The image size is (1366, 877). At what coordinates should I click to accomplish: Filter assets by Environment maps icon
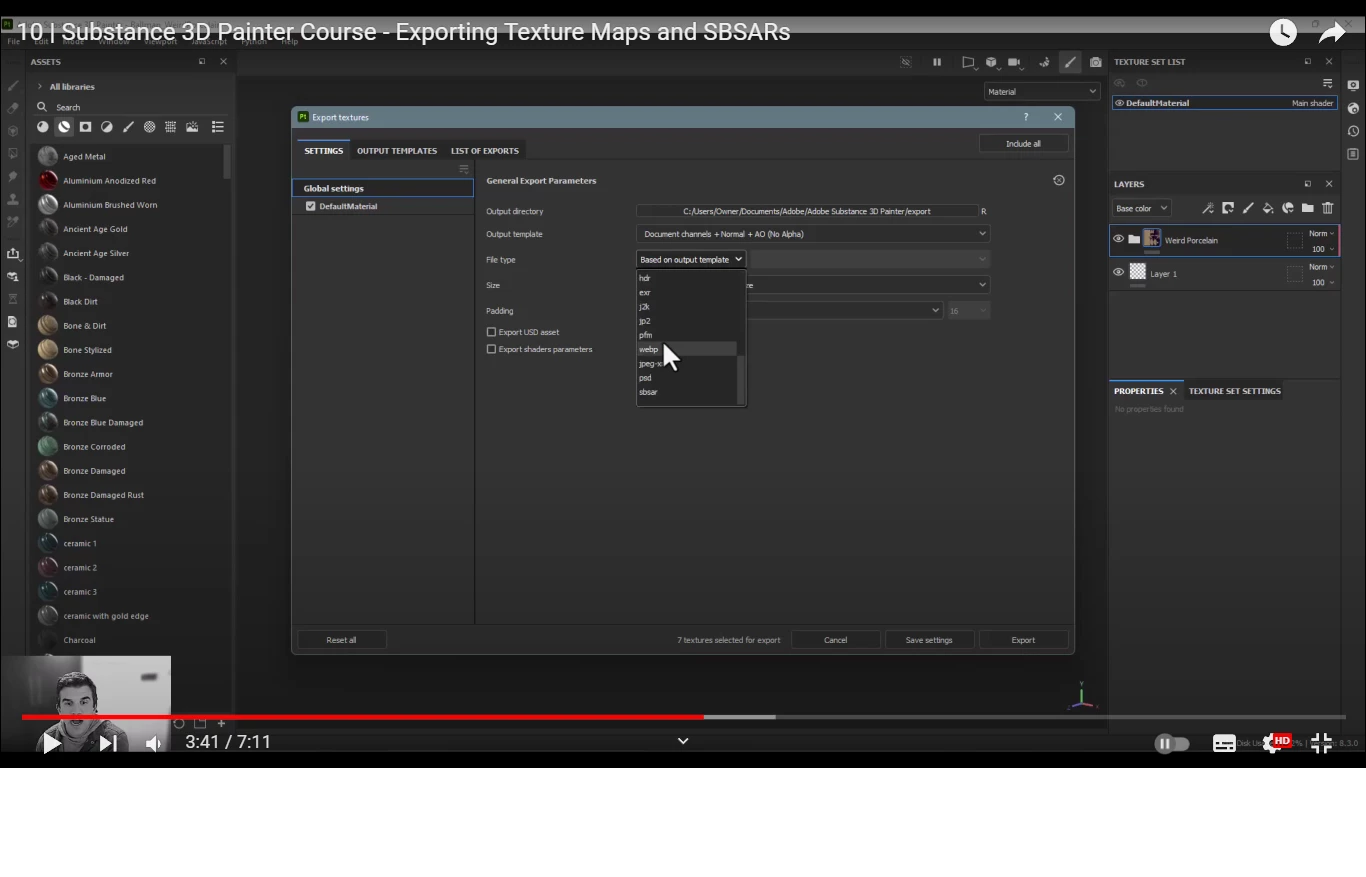pyautogui.click(x=192, y=127)
